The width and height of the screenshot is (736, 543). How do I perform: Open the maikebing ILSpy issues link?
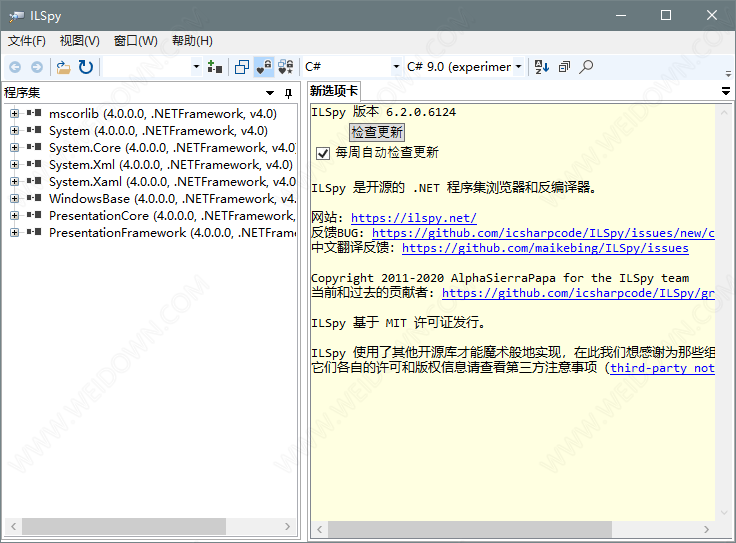(545, 248)
